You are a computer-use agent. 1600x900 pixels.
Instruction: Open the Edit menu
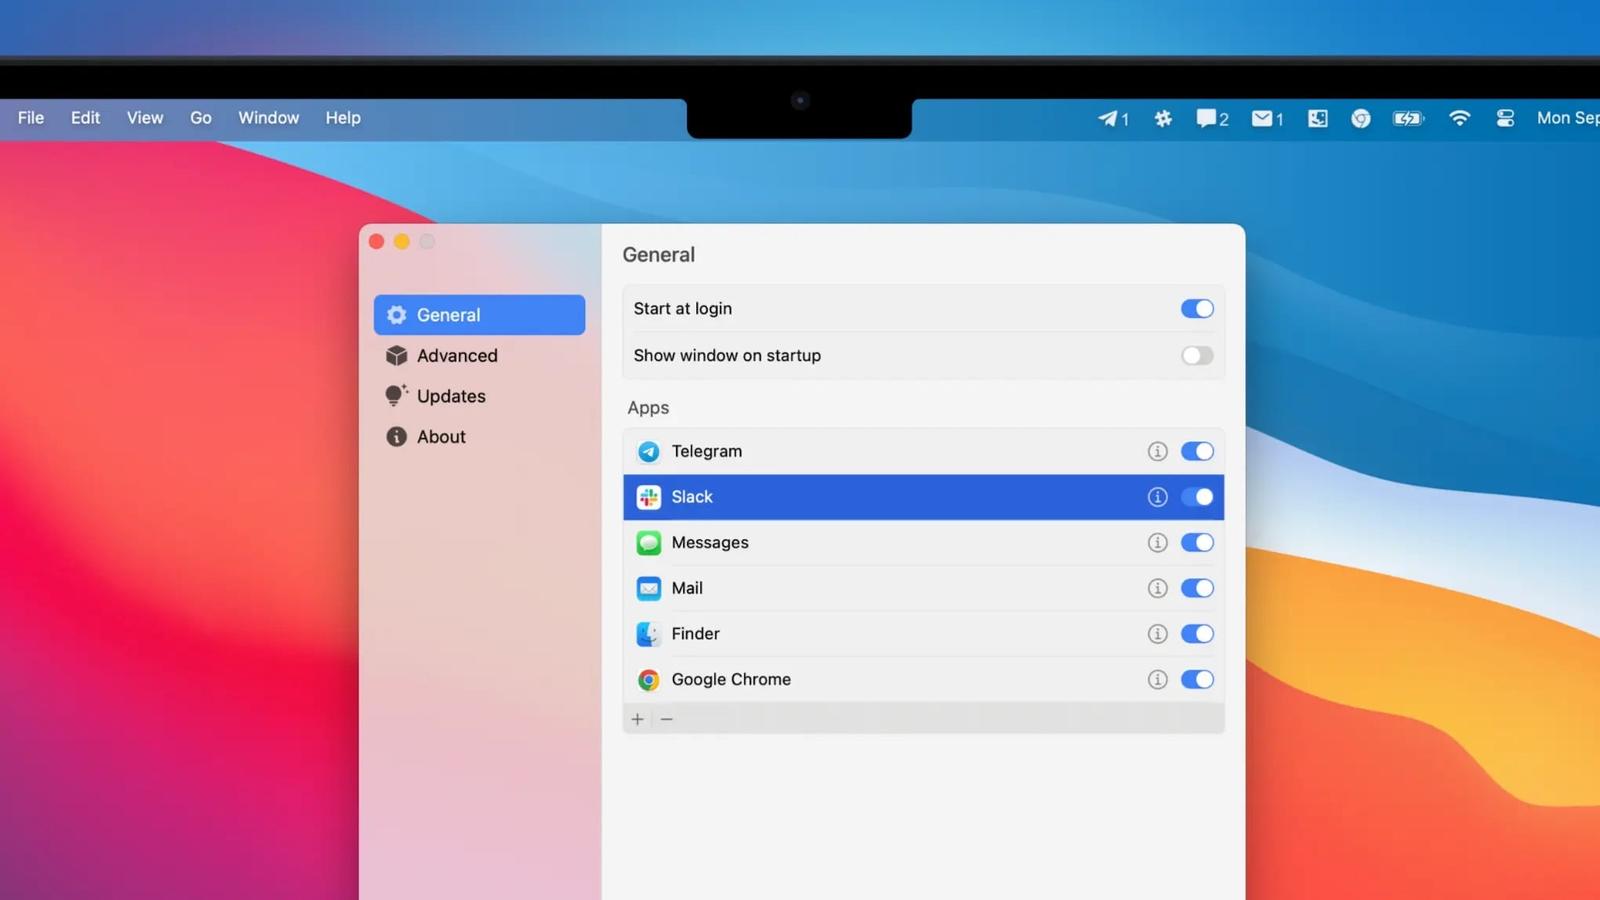tap(85, 118)
